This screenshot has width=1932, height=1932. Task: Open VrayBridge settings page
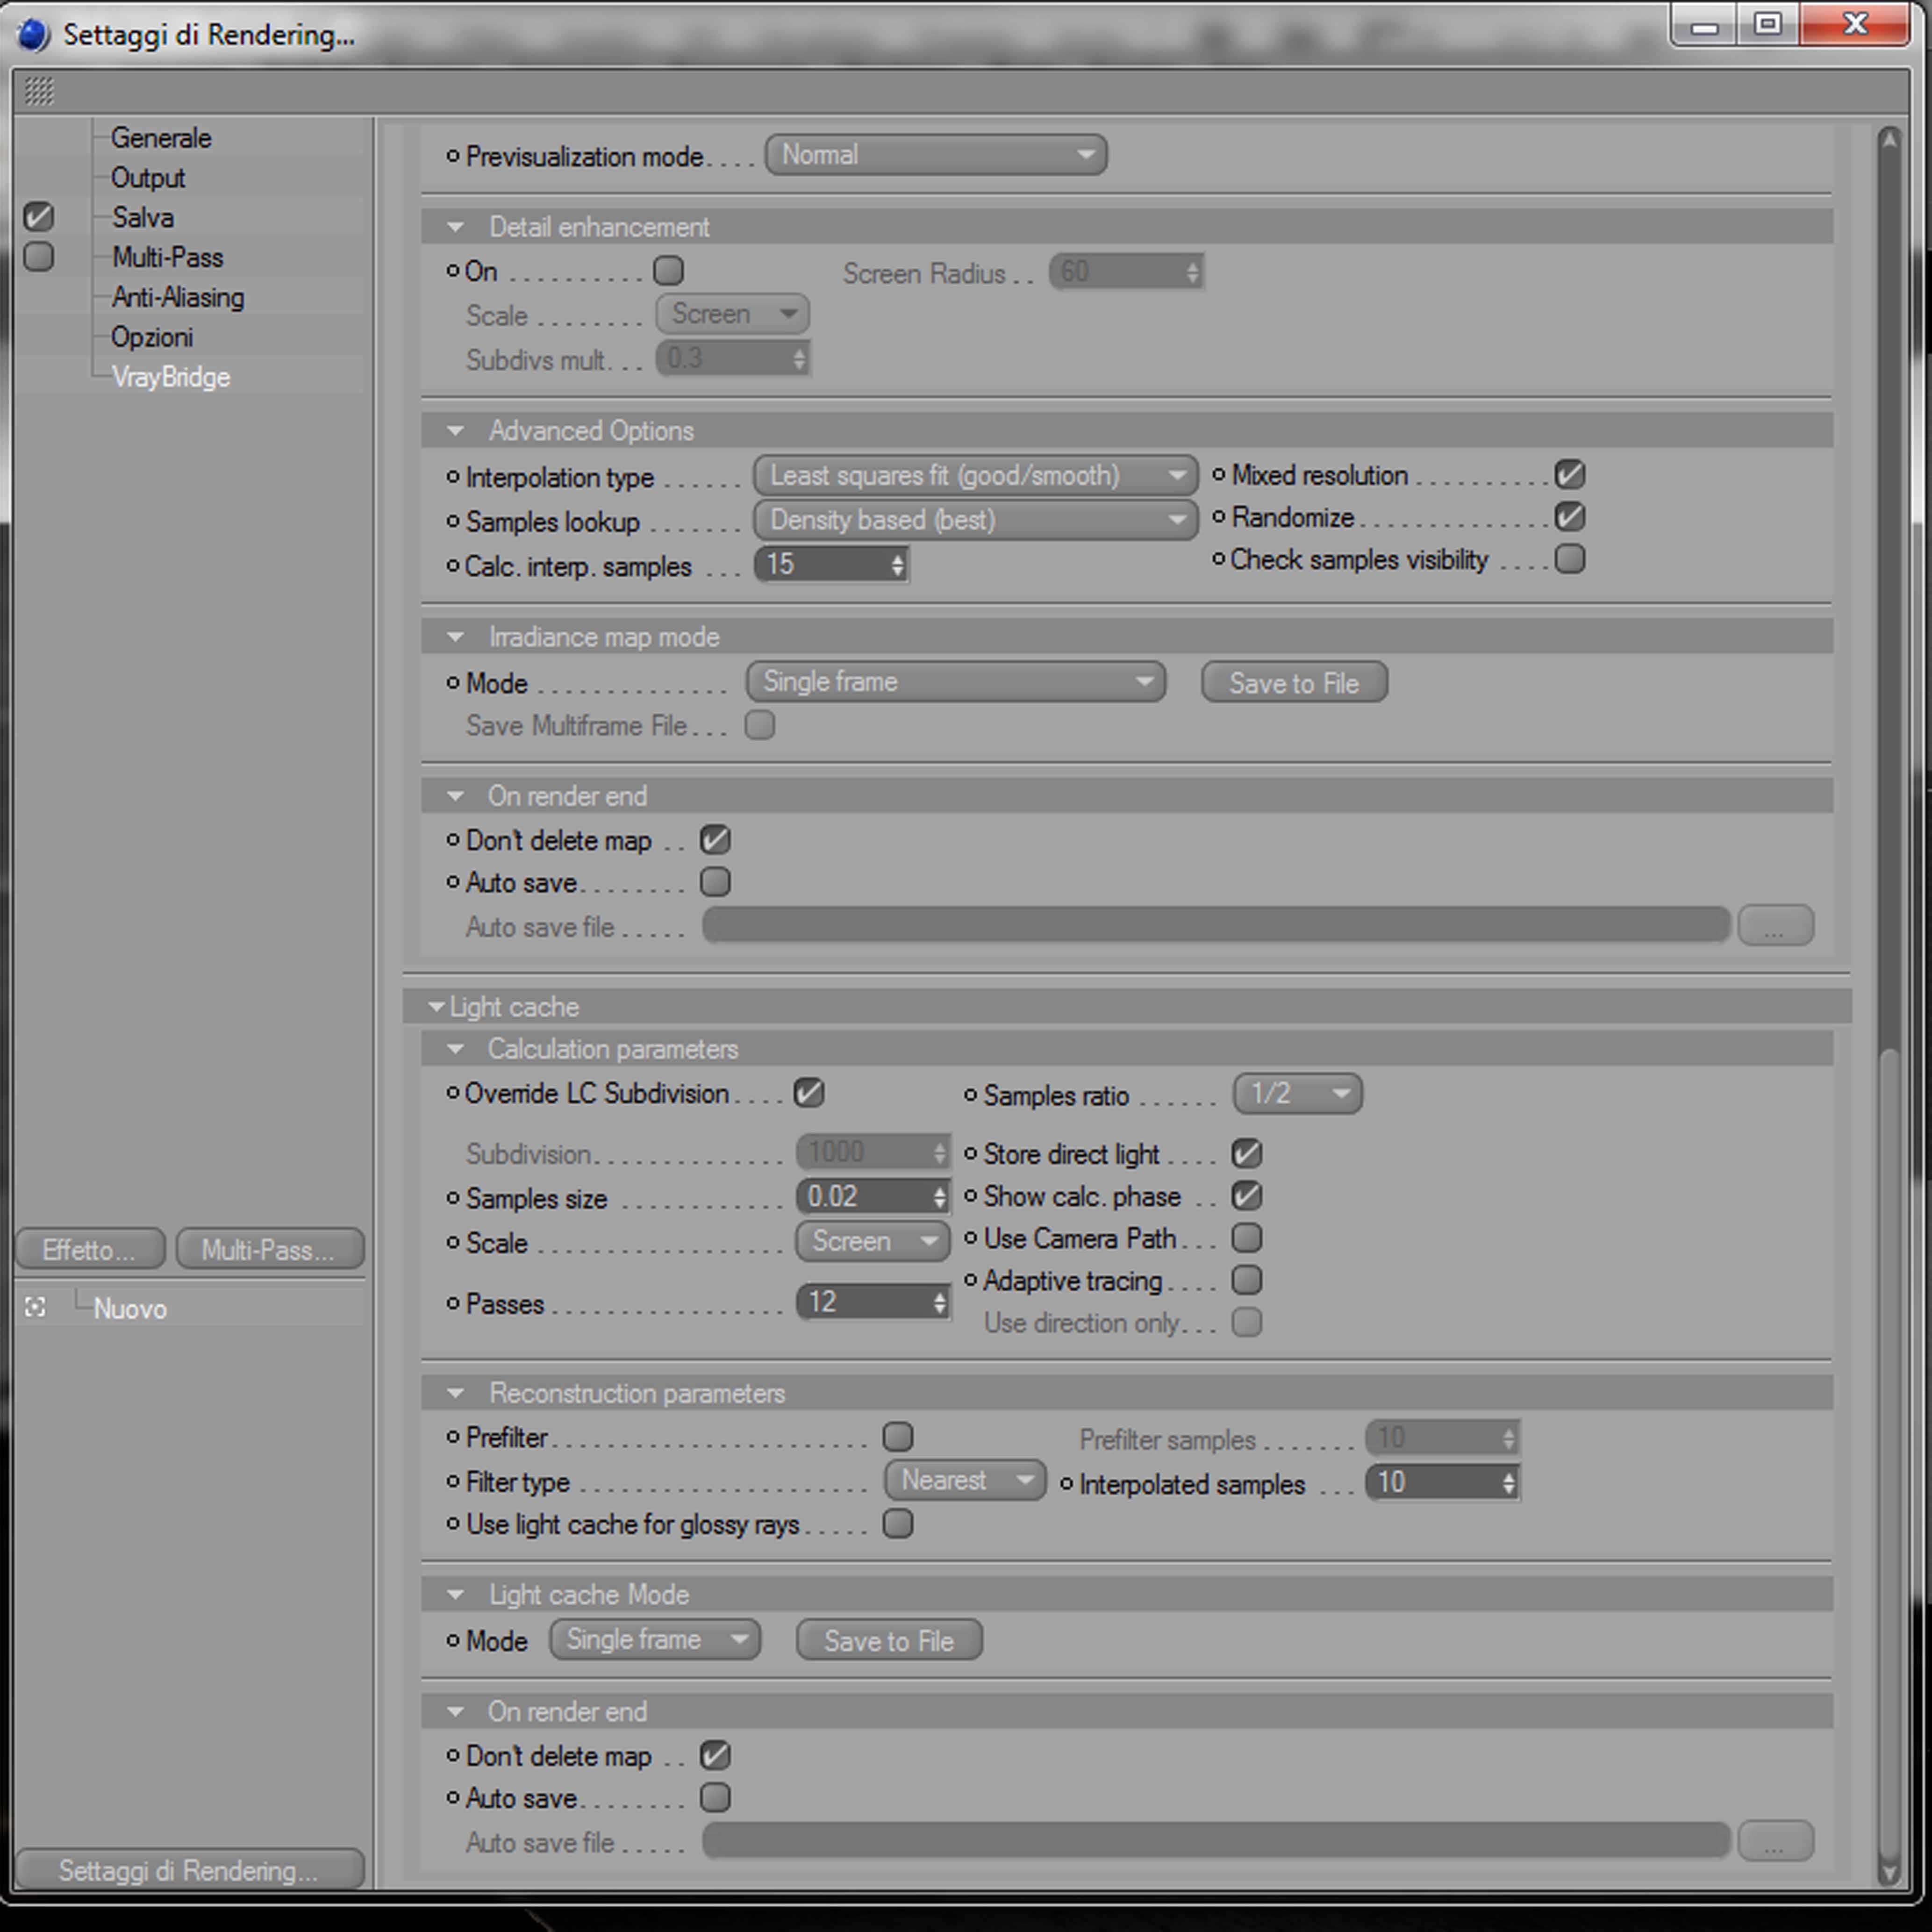click(x=171, y=377)
